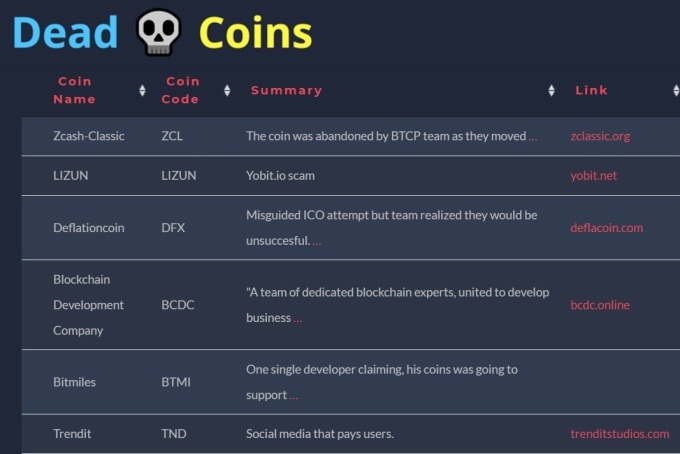Expand Zcash-Classic summary ellipsis

click(x=533, y=138)
